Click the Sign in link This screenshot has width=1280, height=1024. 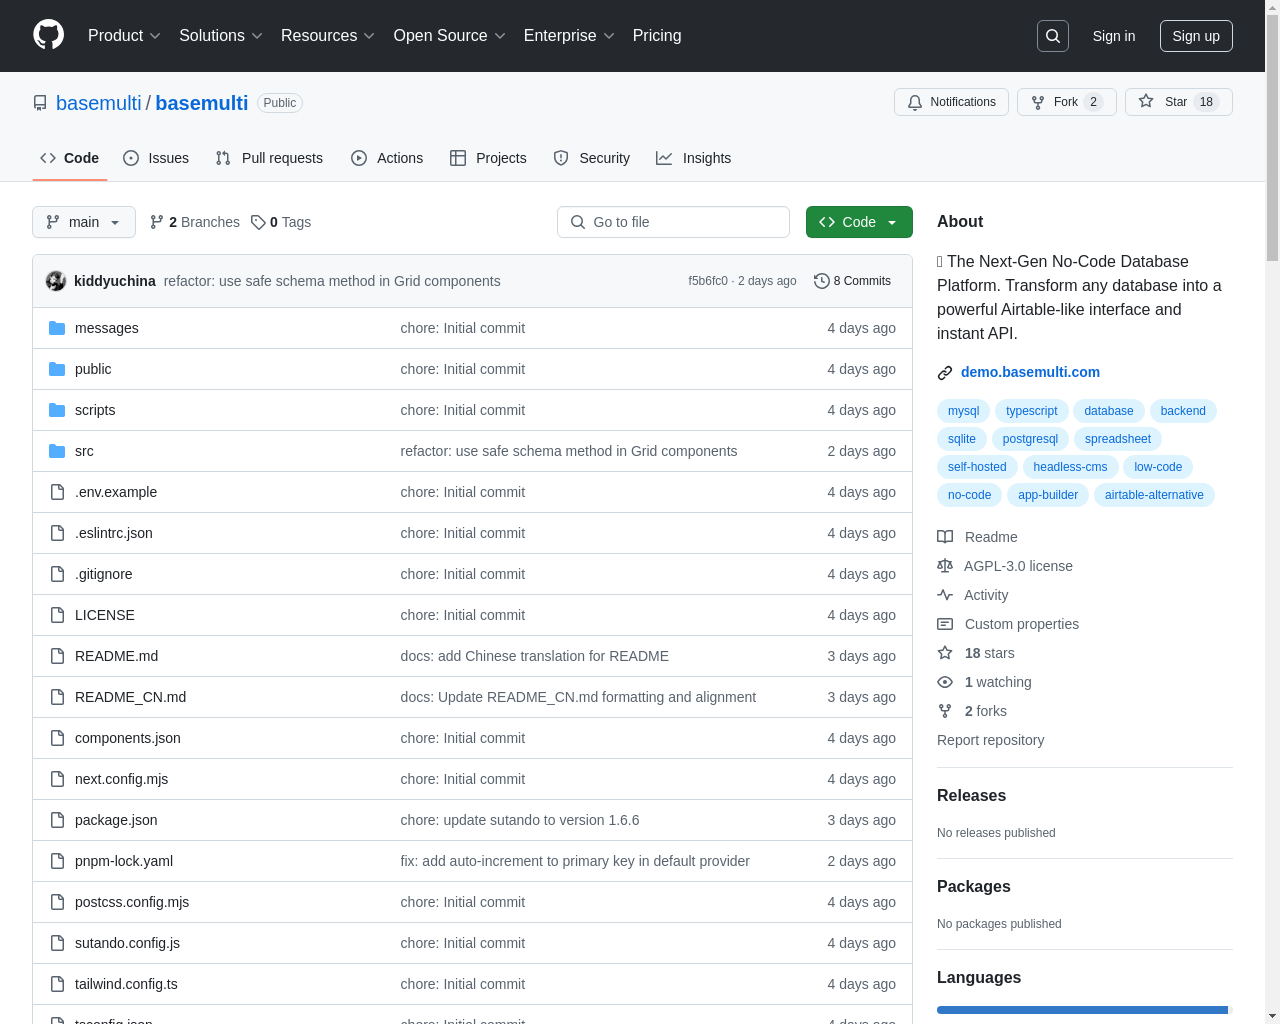1114,36
